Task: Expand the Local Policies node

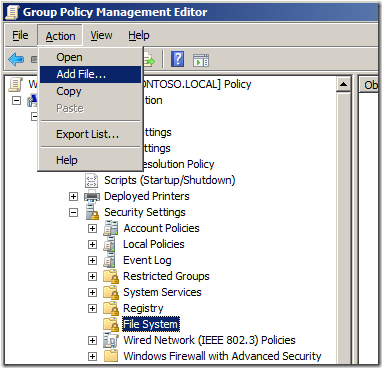Action: pyautogui.click(x=92, y=244)
